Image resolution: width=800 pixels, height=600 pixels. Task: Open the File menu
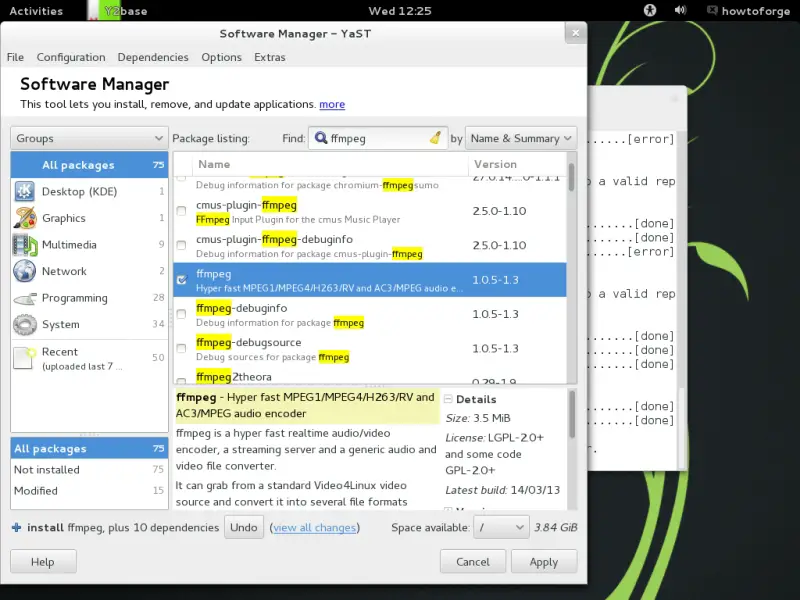coord(15,57)
